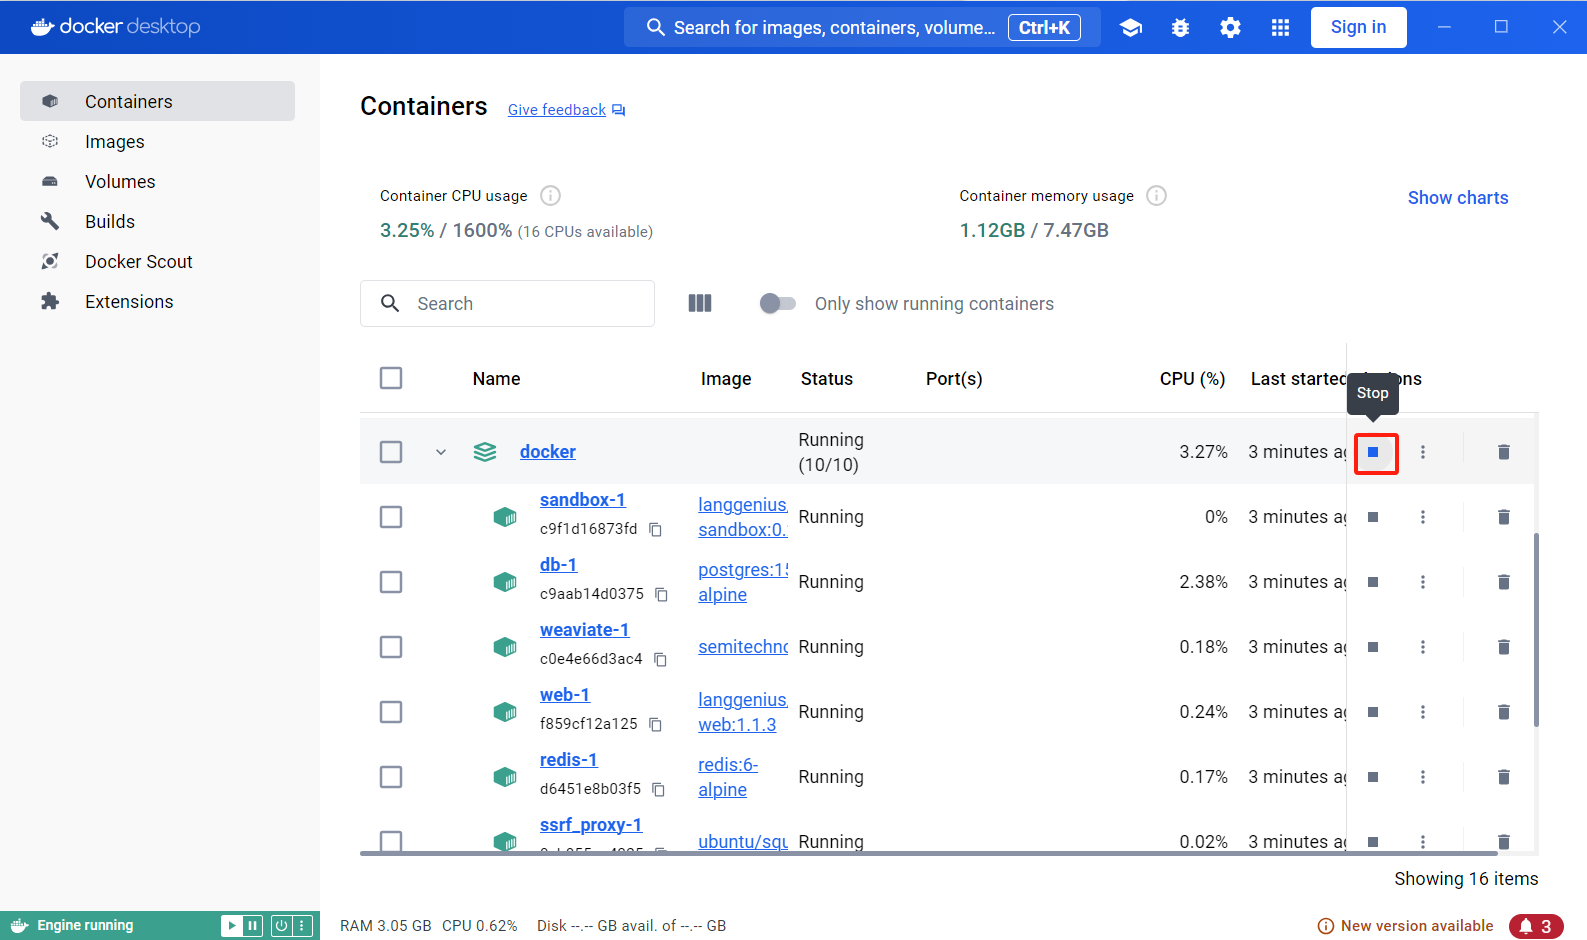Check the select-all containers checkbox in header
1587x940 pixels.
pos(391,378)
